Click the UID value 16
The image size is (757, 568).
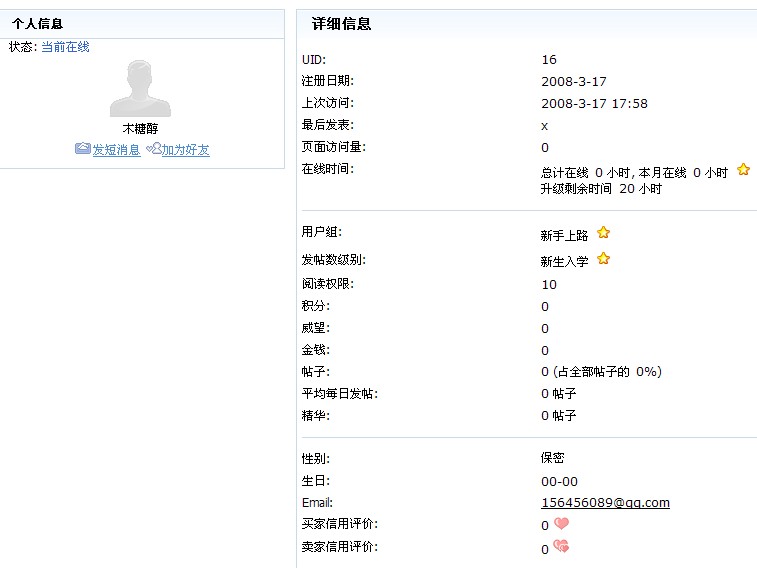point(549,60)
